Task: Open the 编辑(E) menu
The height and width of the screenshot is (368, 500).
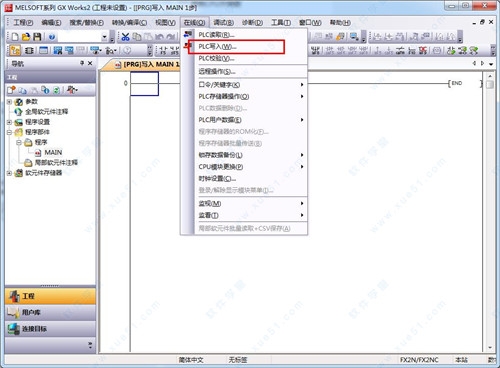Action: click(x=51, y=23)
